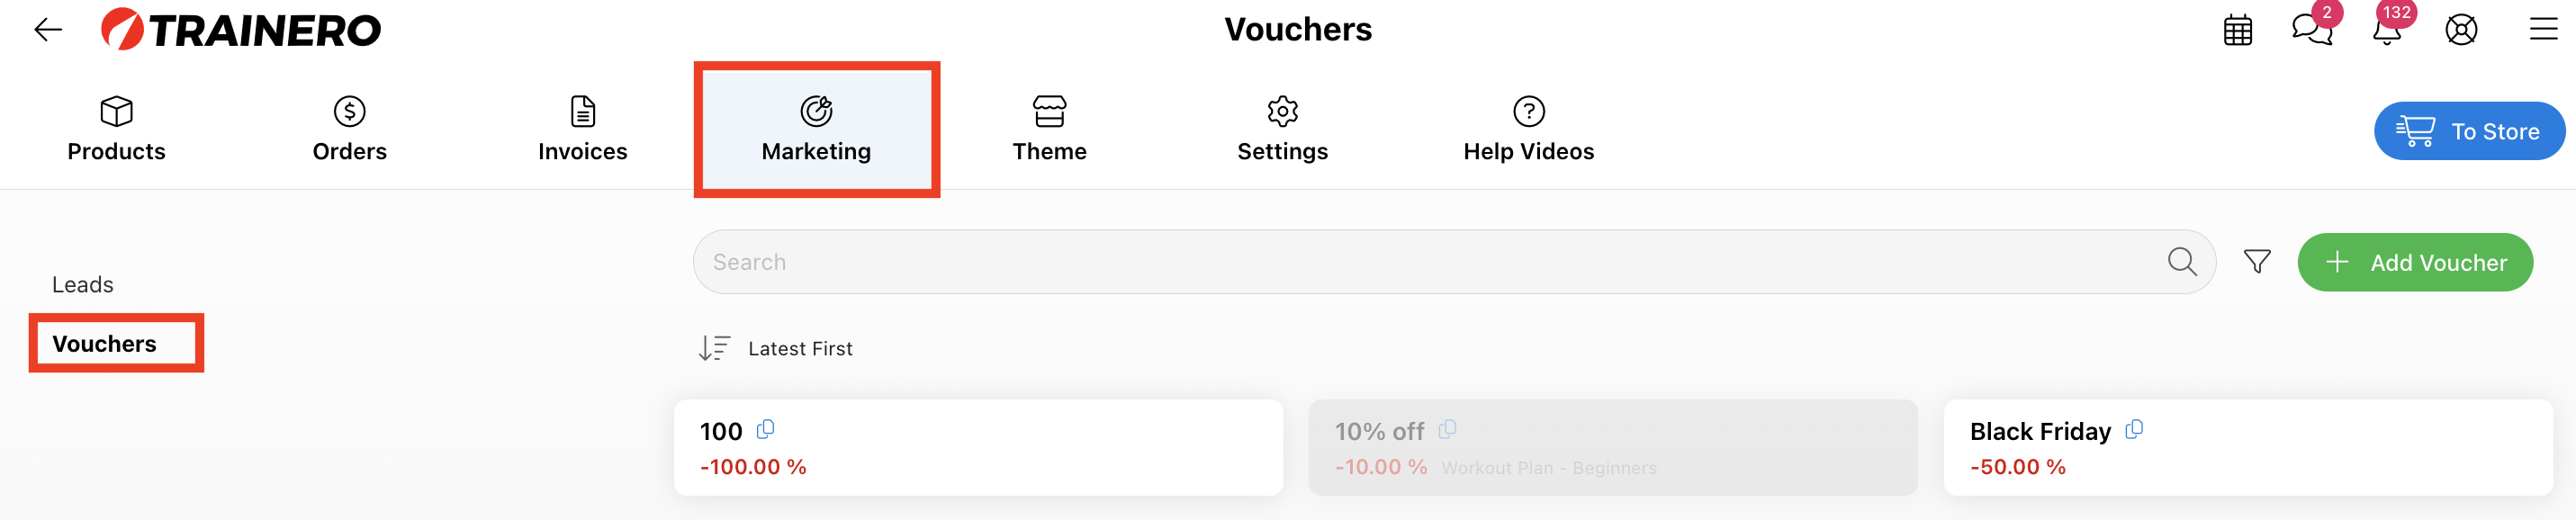View notifications bell showing 132

click(x=2387, y=28)
